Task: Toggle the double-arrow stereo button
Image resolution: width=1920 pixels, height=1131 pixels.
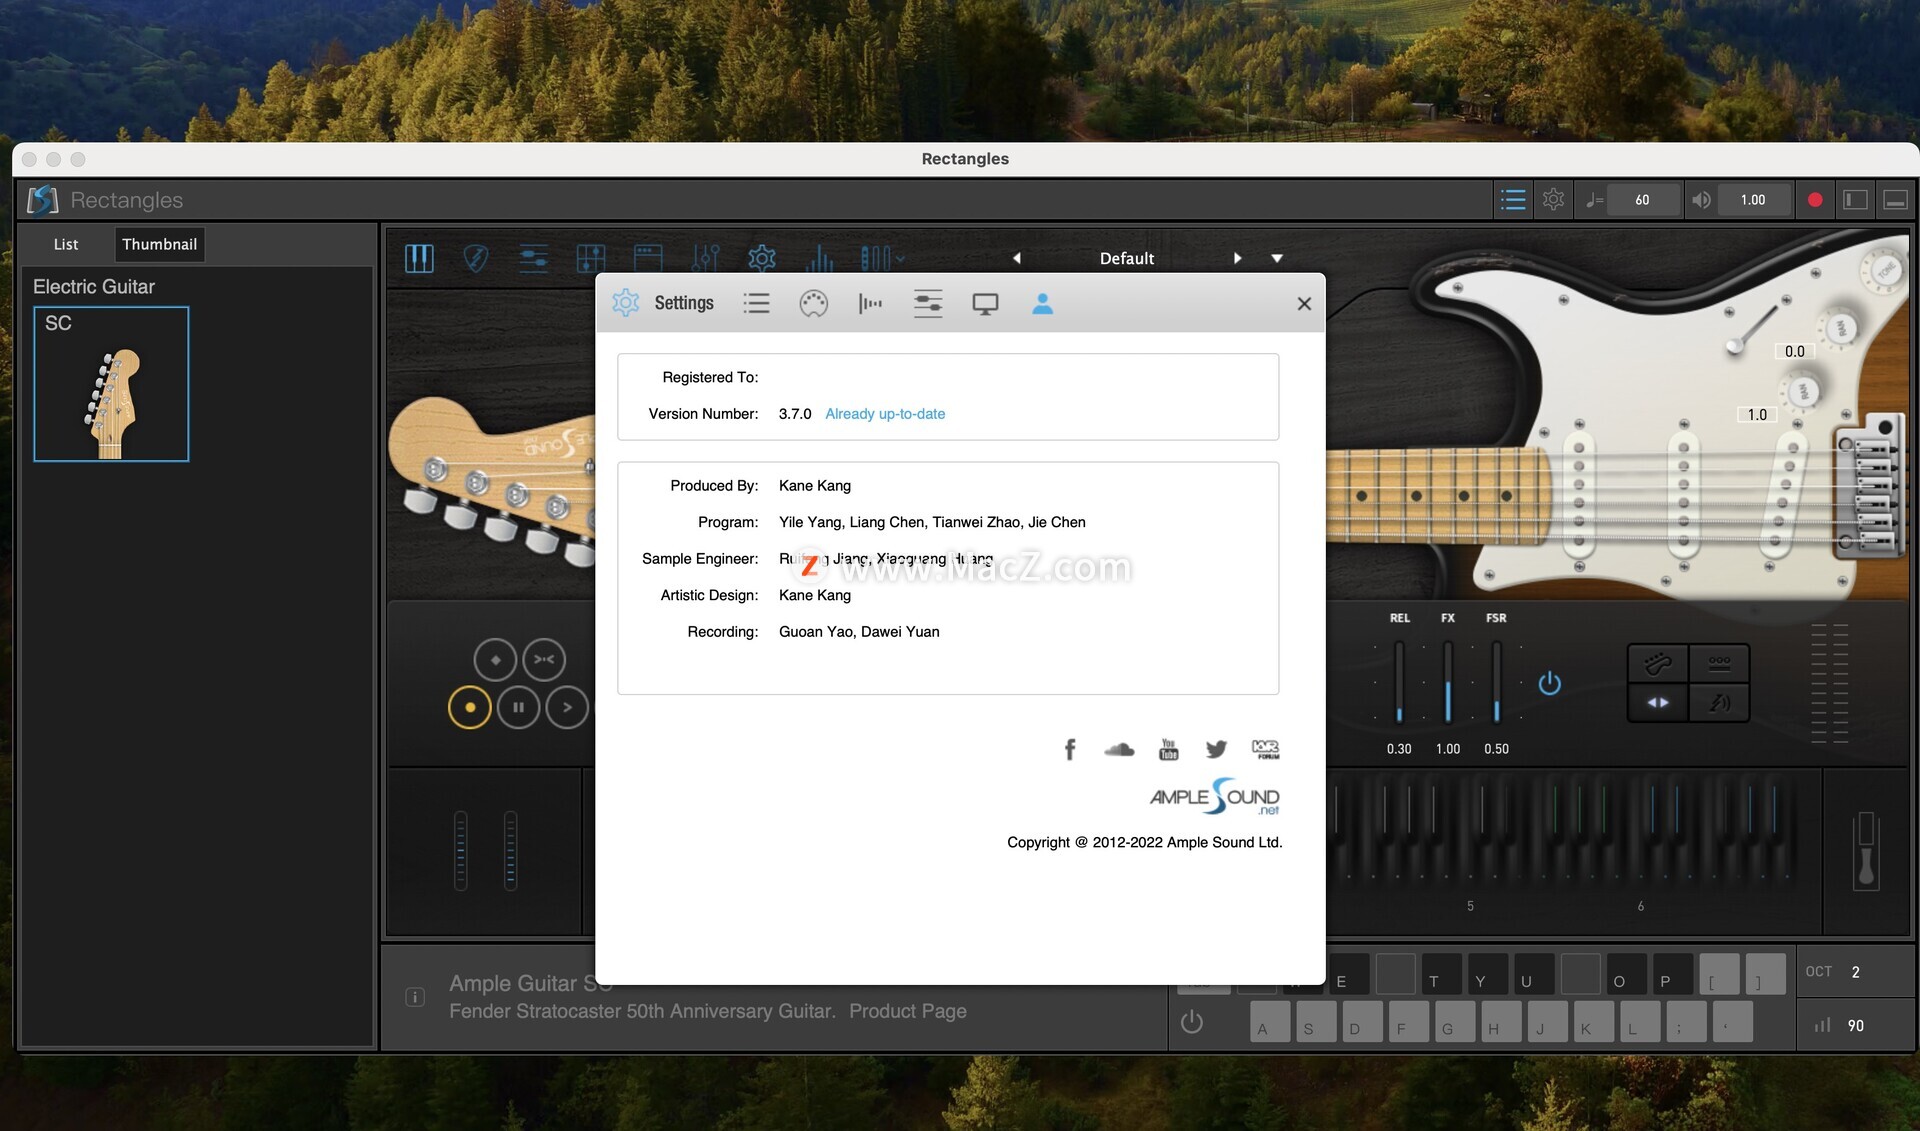Action: tap(1658, 702)
